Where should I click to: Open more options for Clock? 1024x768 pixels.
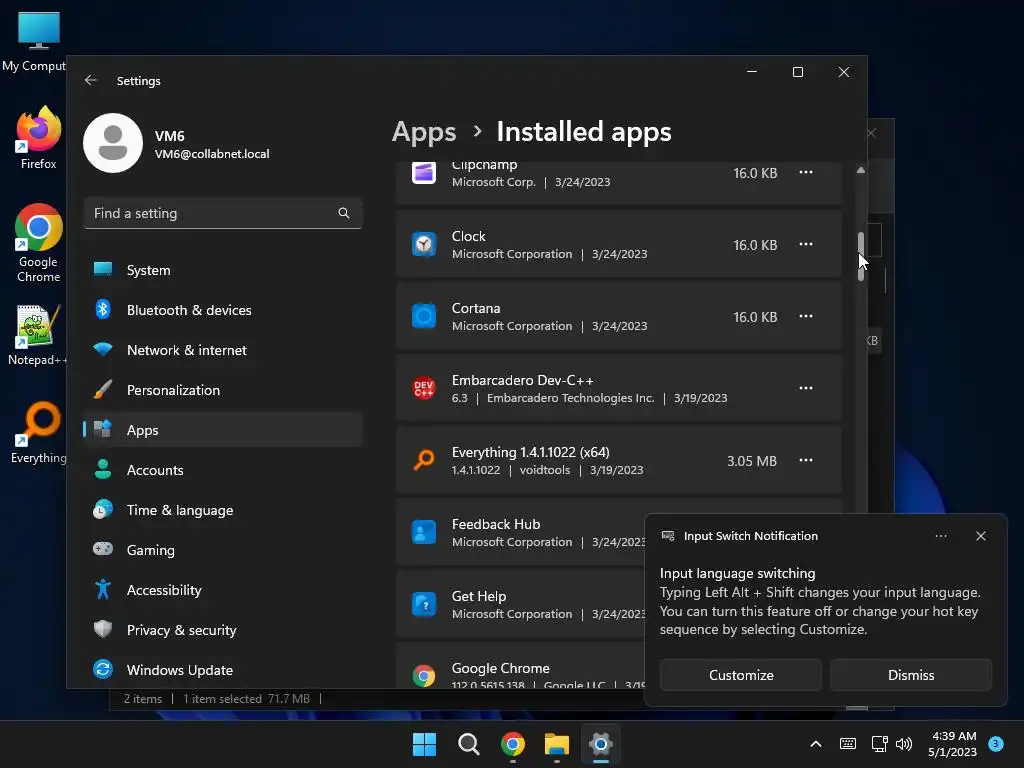tap(806, 244)
